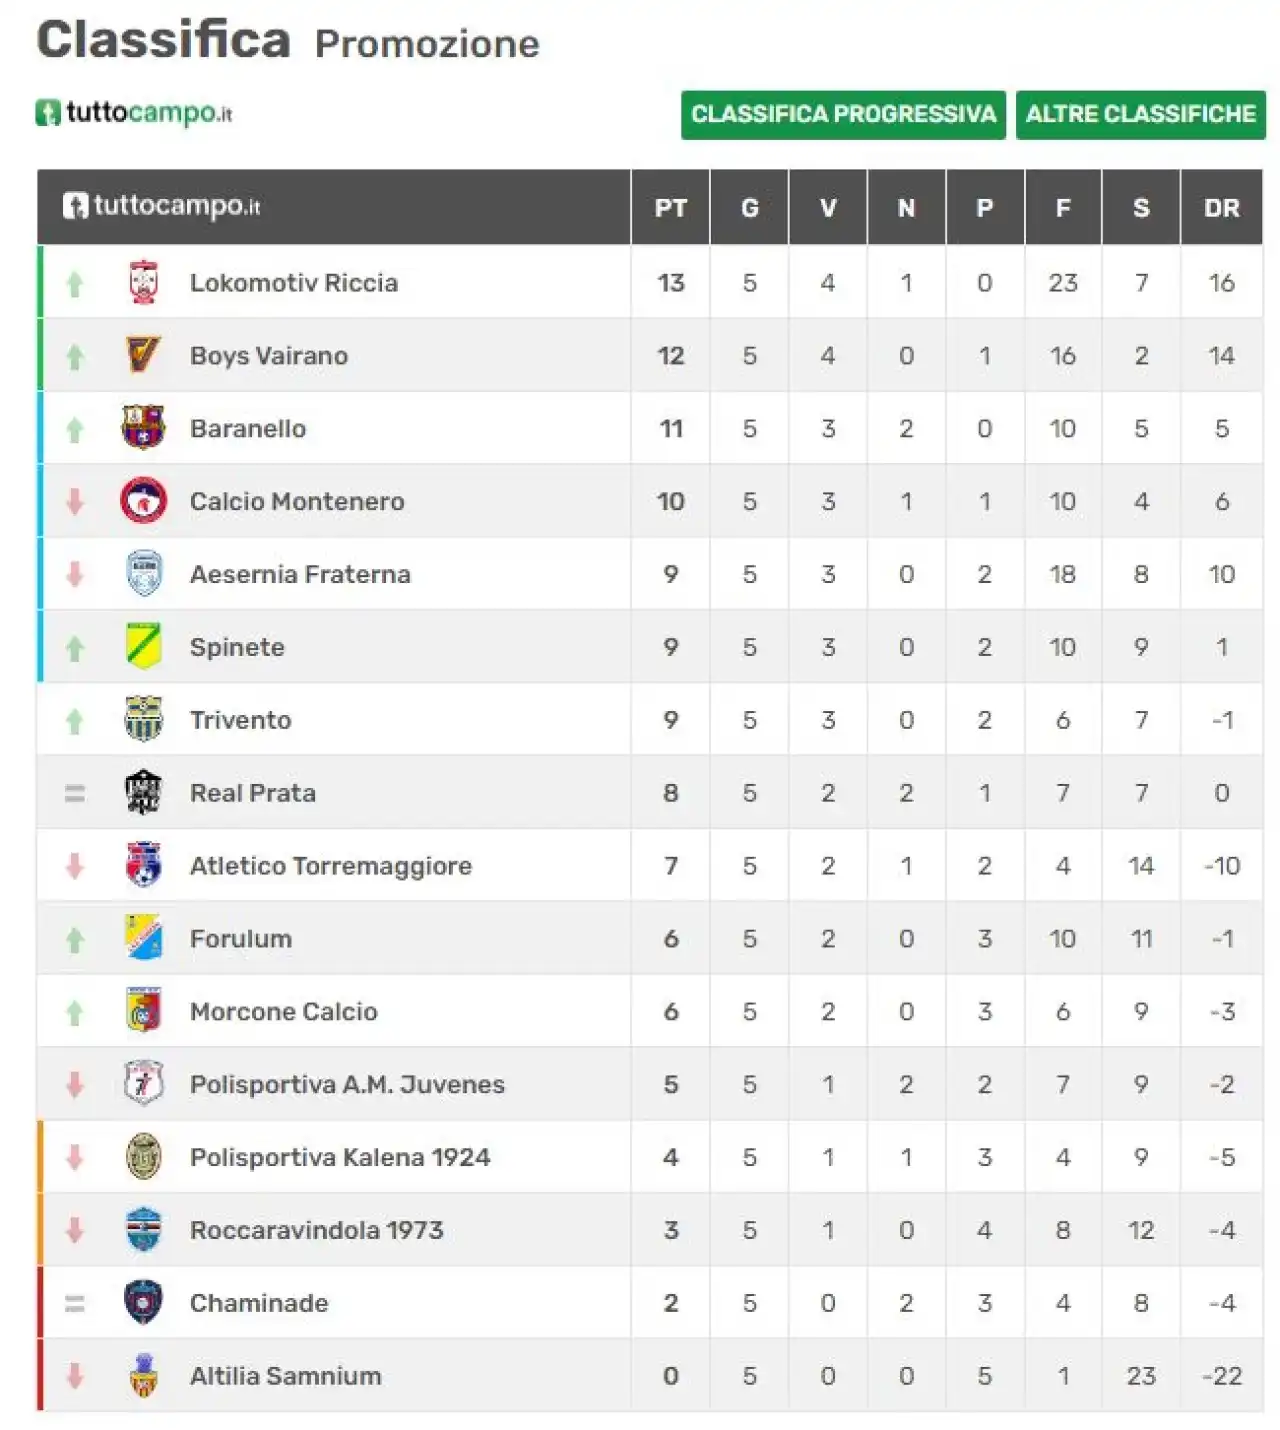Click the Altilia Samnium team crest

[x=144, y=1376]
